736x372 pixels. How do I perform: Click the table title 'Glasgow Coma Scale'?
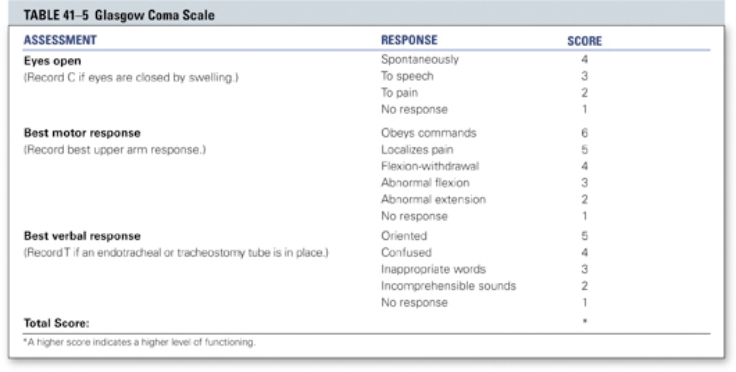(154, 15)
